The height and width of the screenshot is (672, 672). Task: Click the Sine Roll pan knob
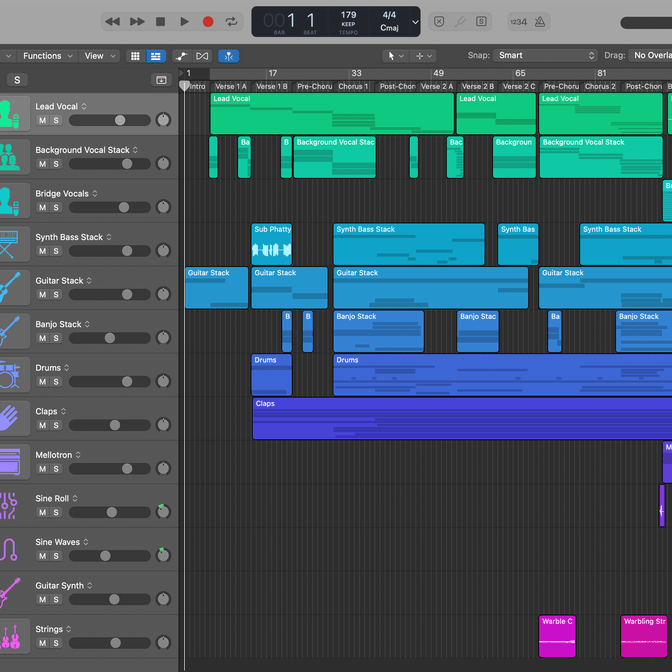point(163,512)
